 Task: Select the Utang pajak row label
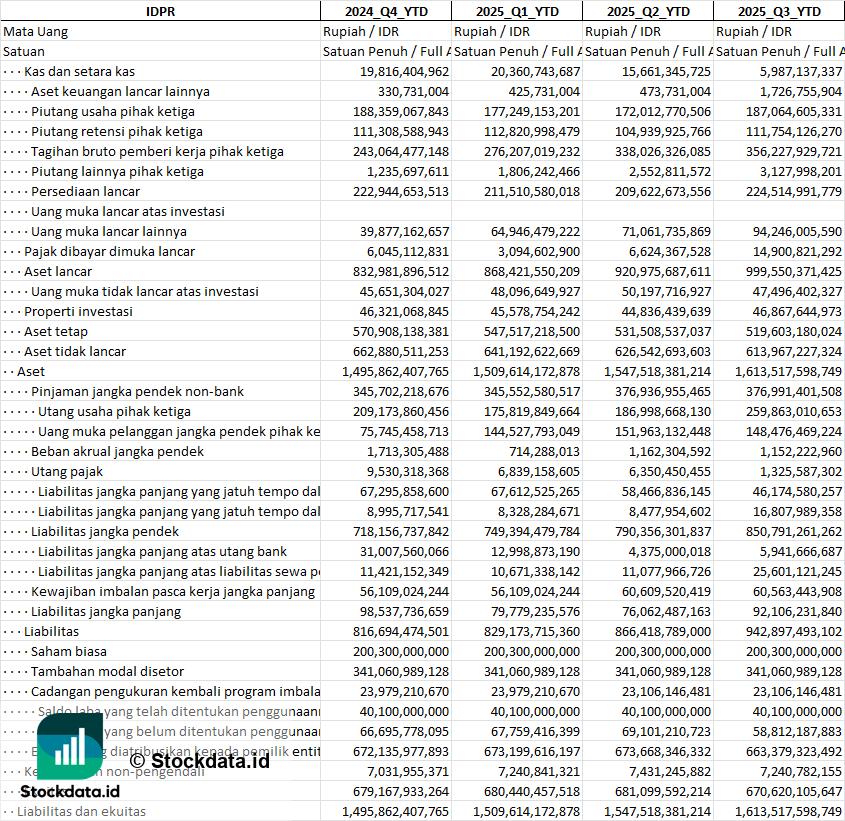[x=67, y=472]
